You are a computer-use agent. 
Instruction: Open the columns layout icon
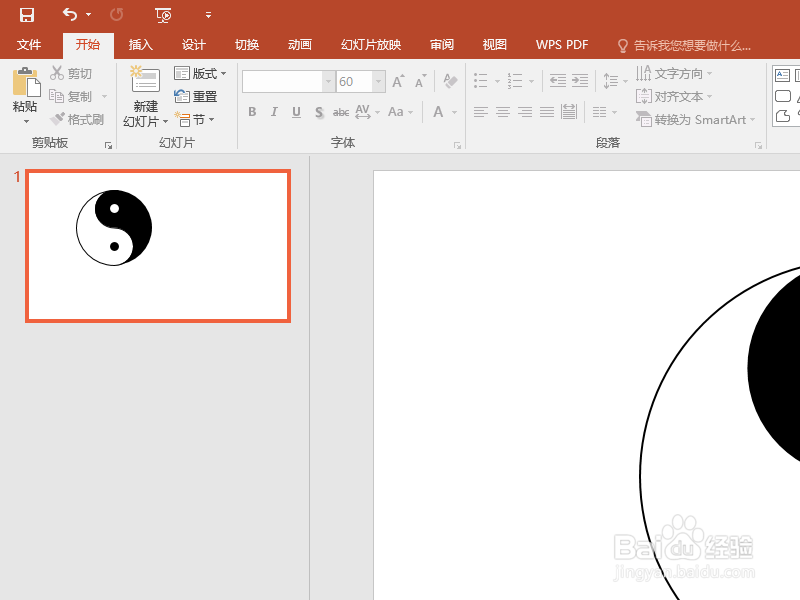(600, 112)
